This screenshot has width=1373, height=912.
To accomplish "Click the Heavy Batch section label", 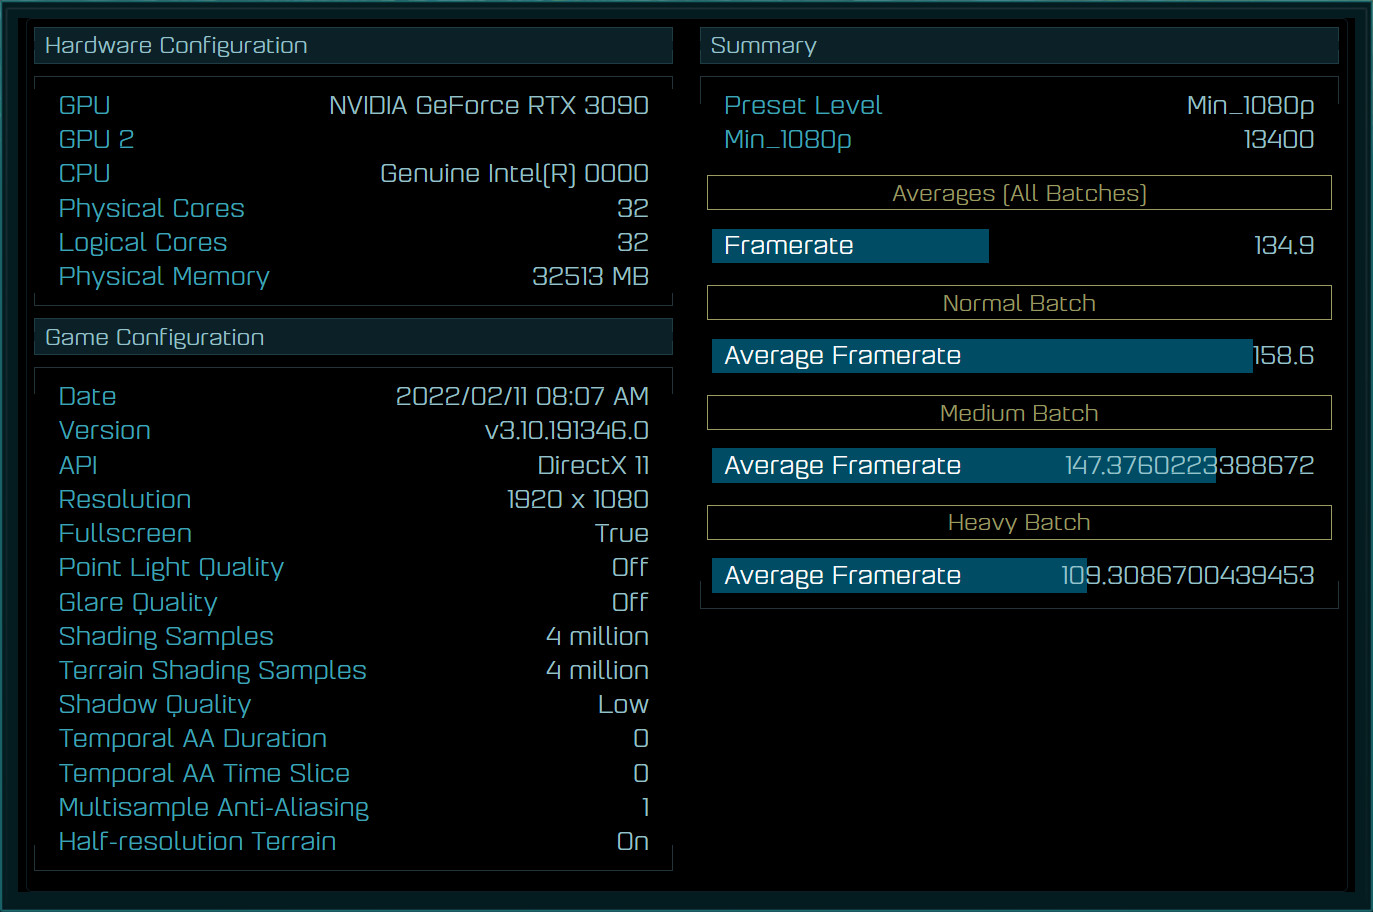I will point(1019,522).
